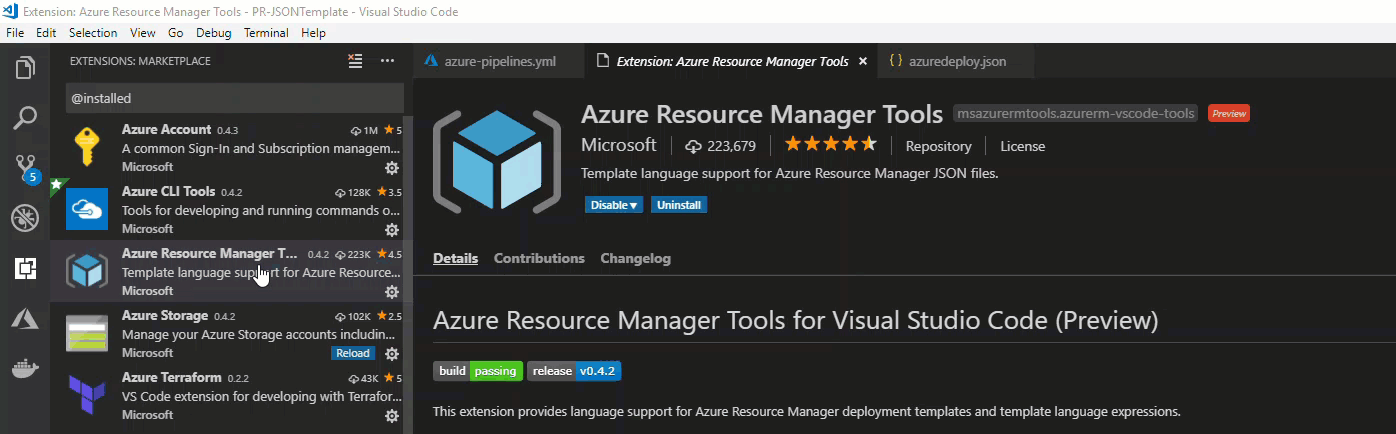The image size is (1396, 434).
Task: Open the Explorer view in activity bar
Action: click(x=25, y=68)
